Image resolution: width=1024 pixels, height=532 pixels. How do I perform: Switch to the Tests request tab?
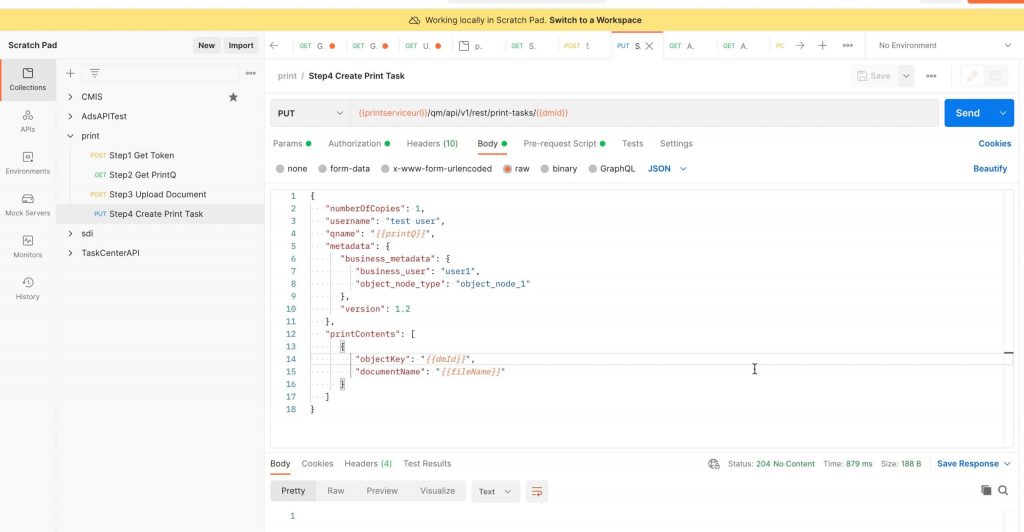(x=632, y=144)
